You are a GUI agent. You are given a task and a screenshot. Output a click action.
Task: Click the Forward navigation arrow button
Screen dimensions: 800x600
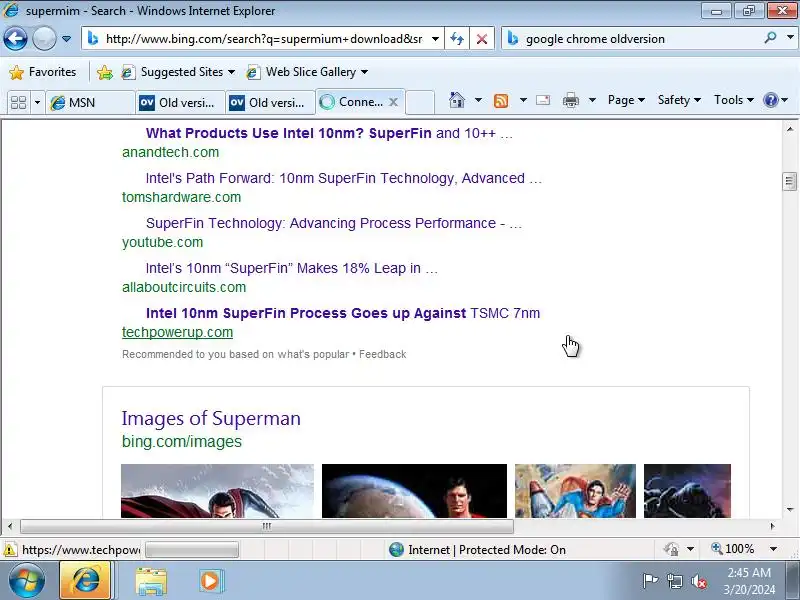44,38
